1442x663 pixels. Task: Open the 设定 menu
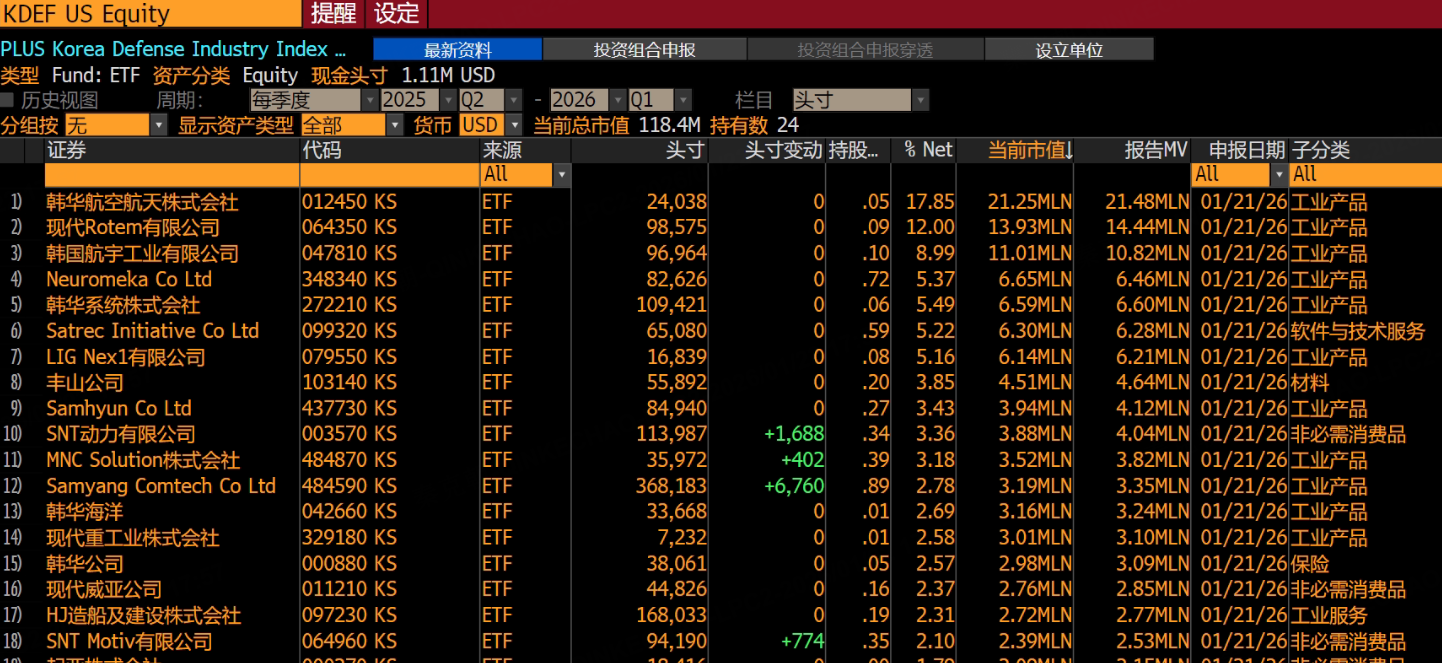397,14
